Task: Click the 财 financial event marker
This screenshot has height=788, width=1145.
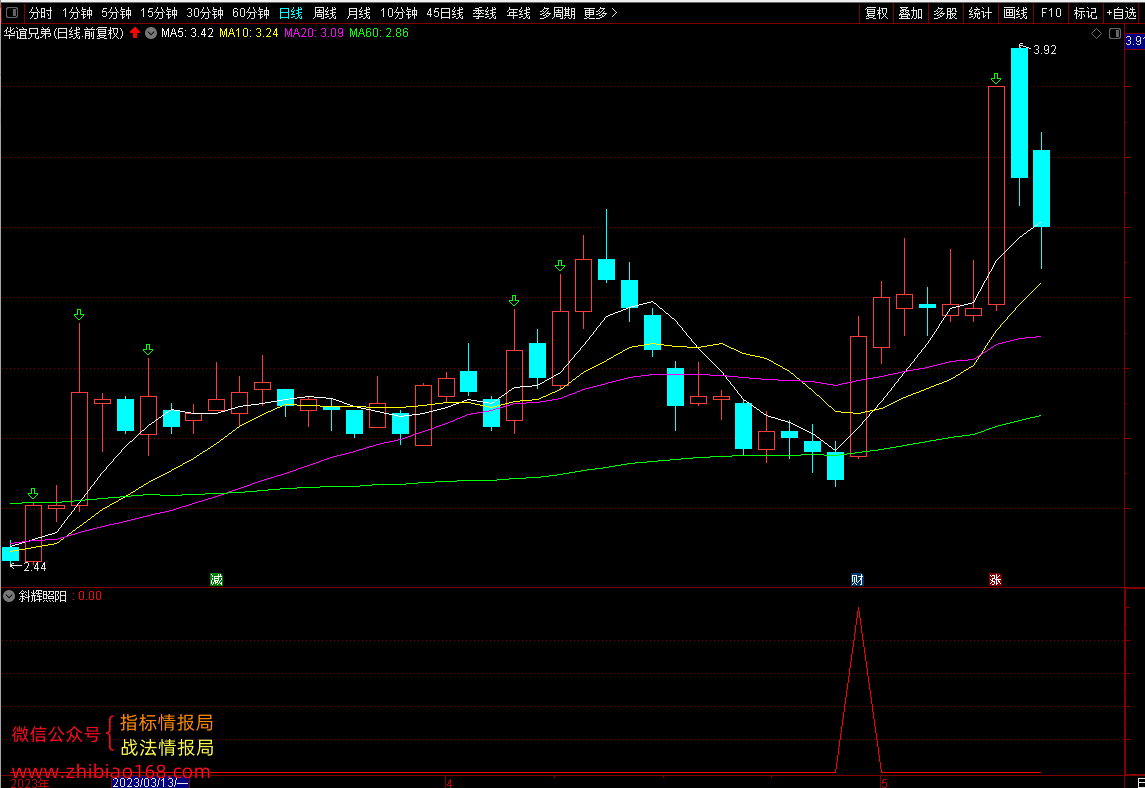Action: click(x=857, y=580)
